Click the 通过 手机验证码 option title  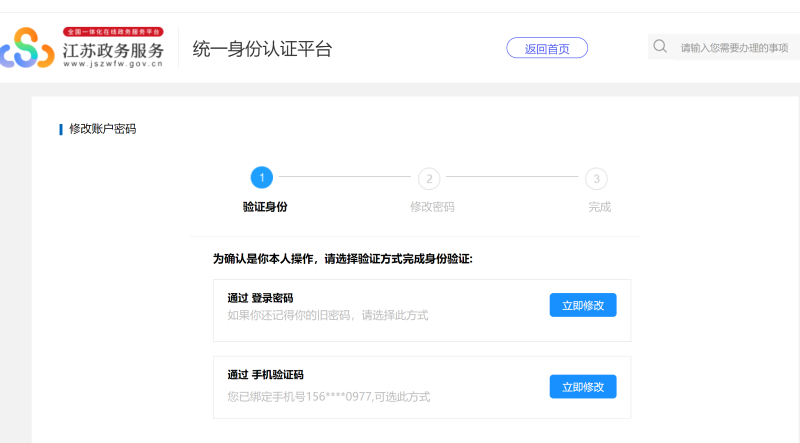coord(265,375)
